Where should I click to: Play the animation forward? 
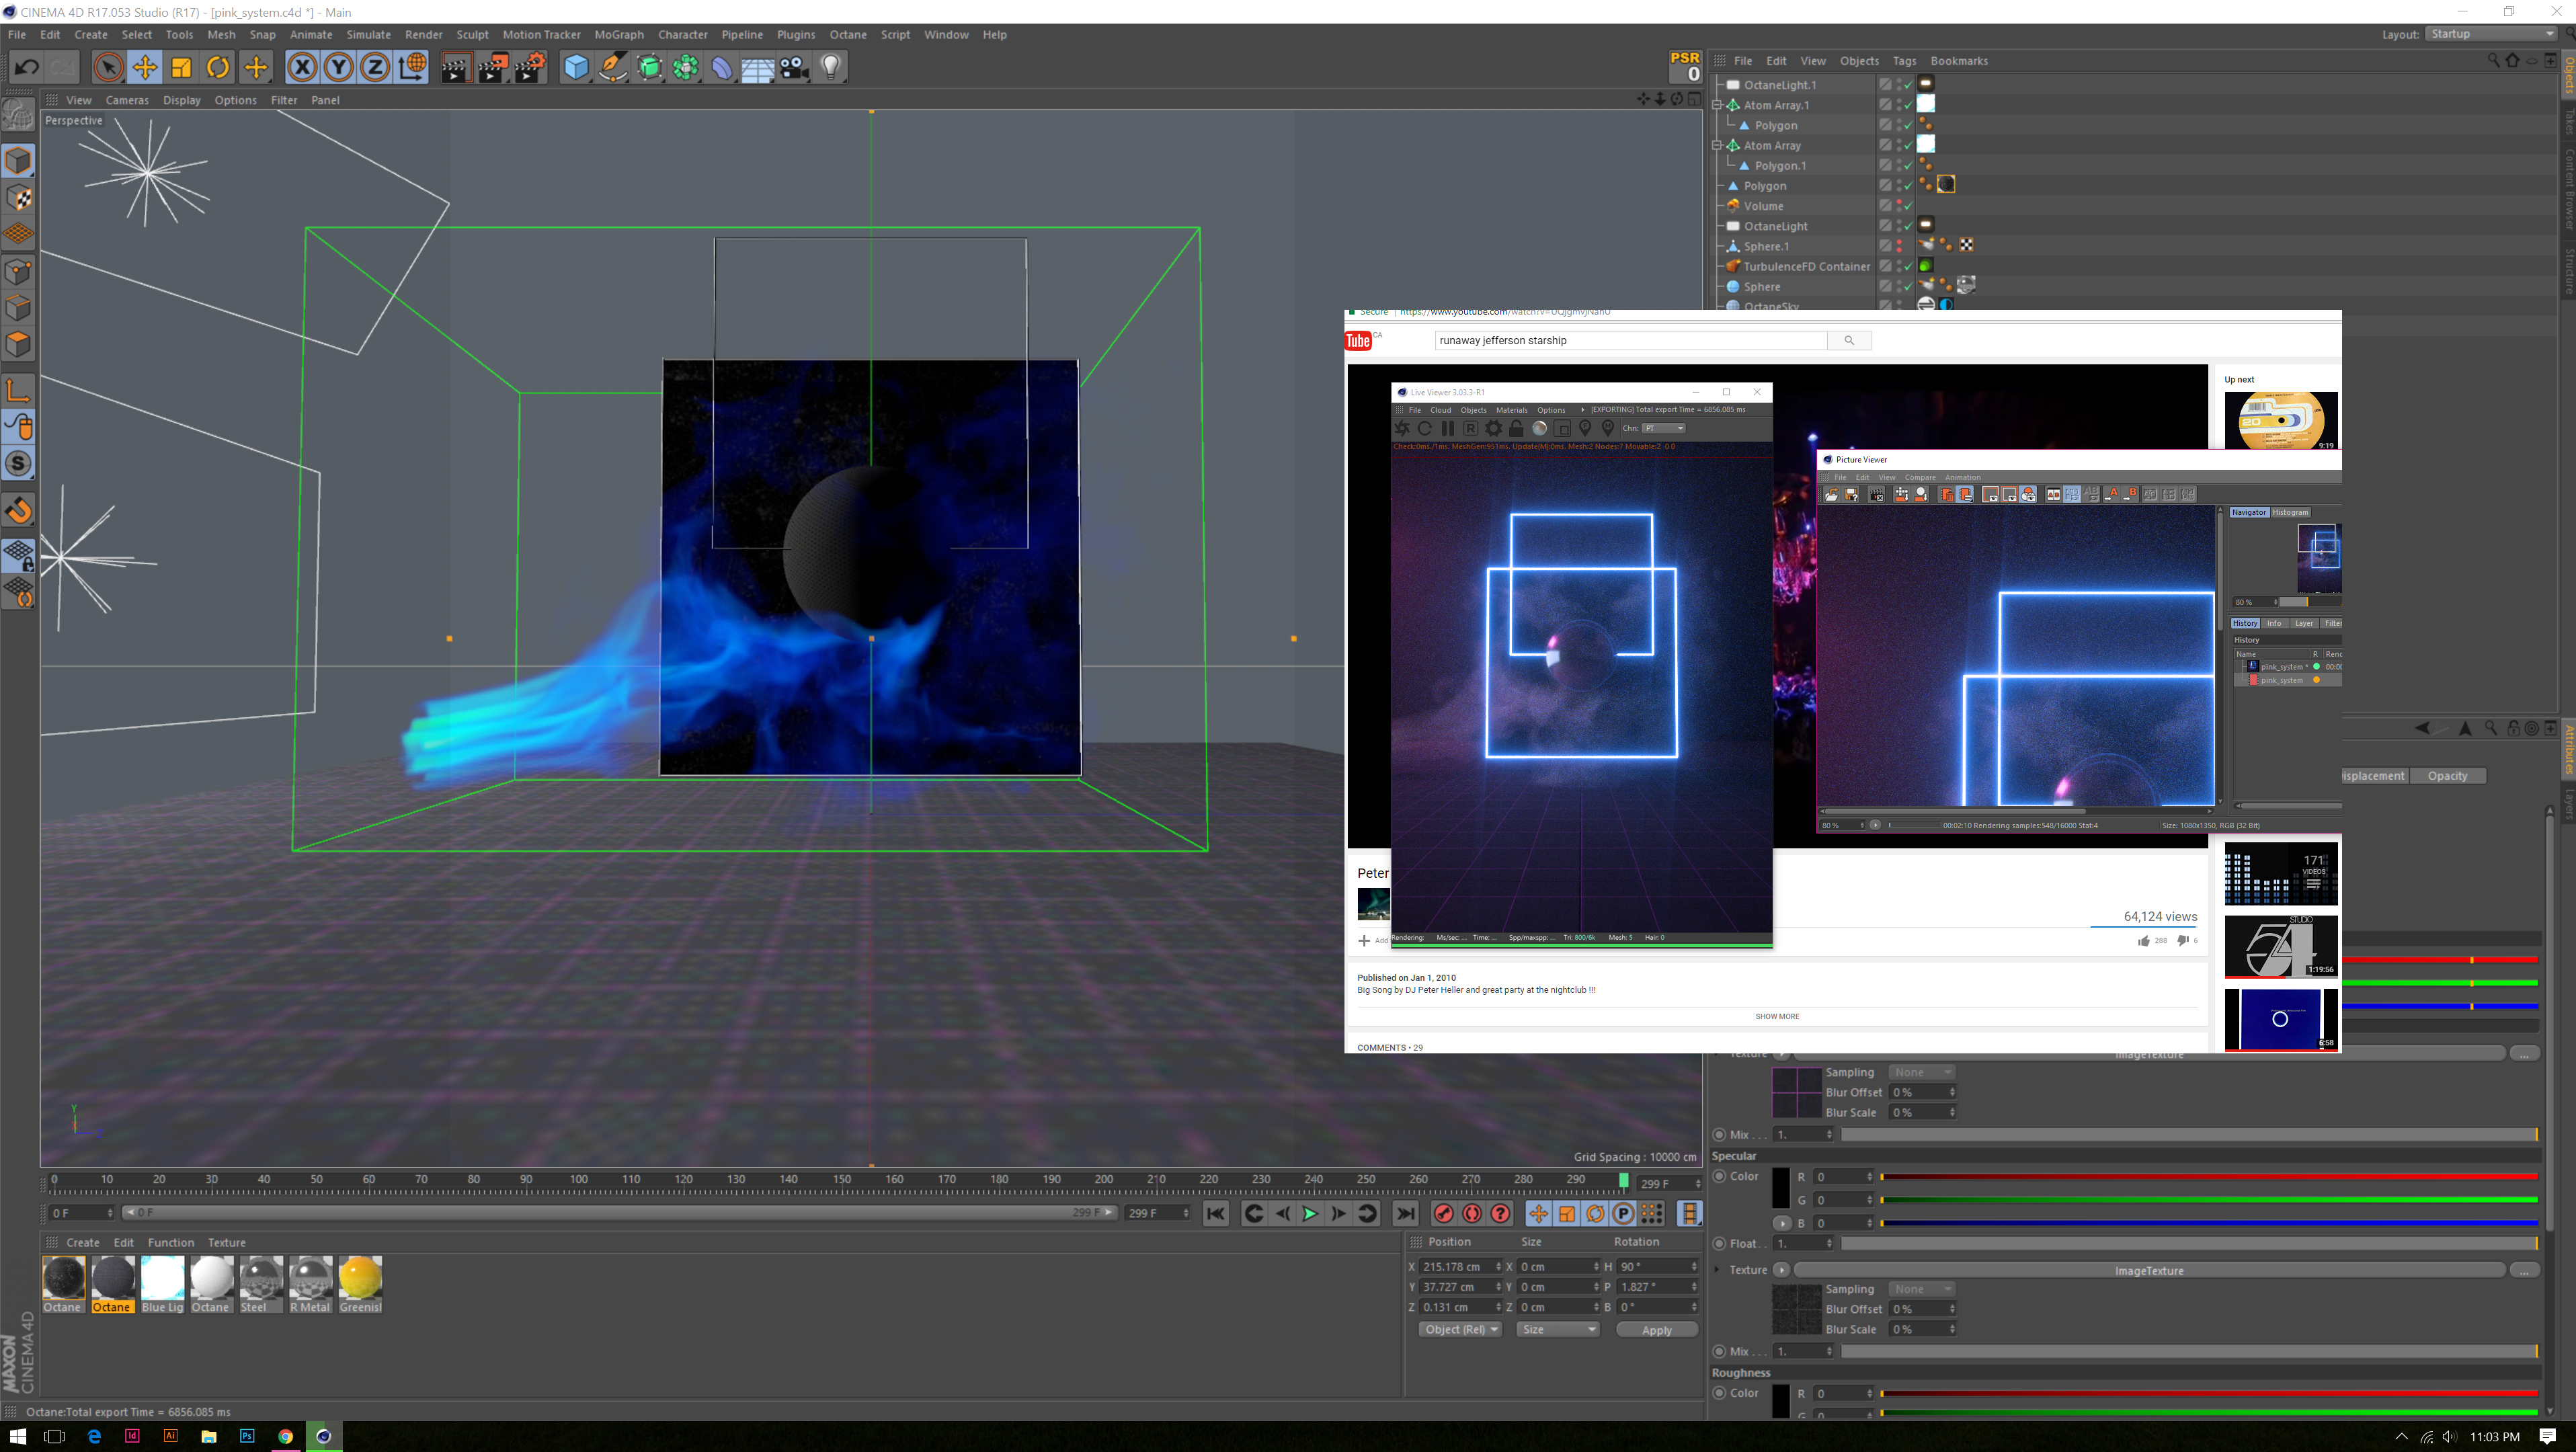coord(1310,1214)
